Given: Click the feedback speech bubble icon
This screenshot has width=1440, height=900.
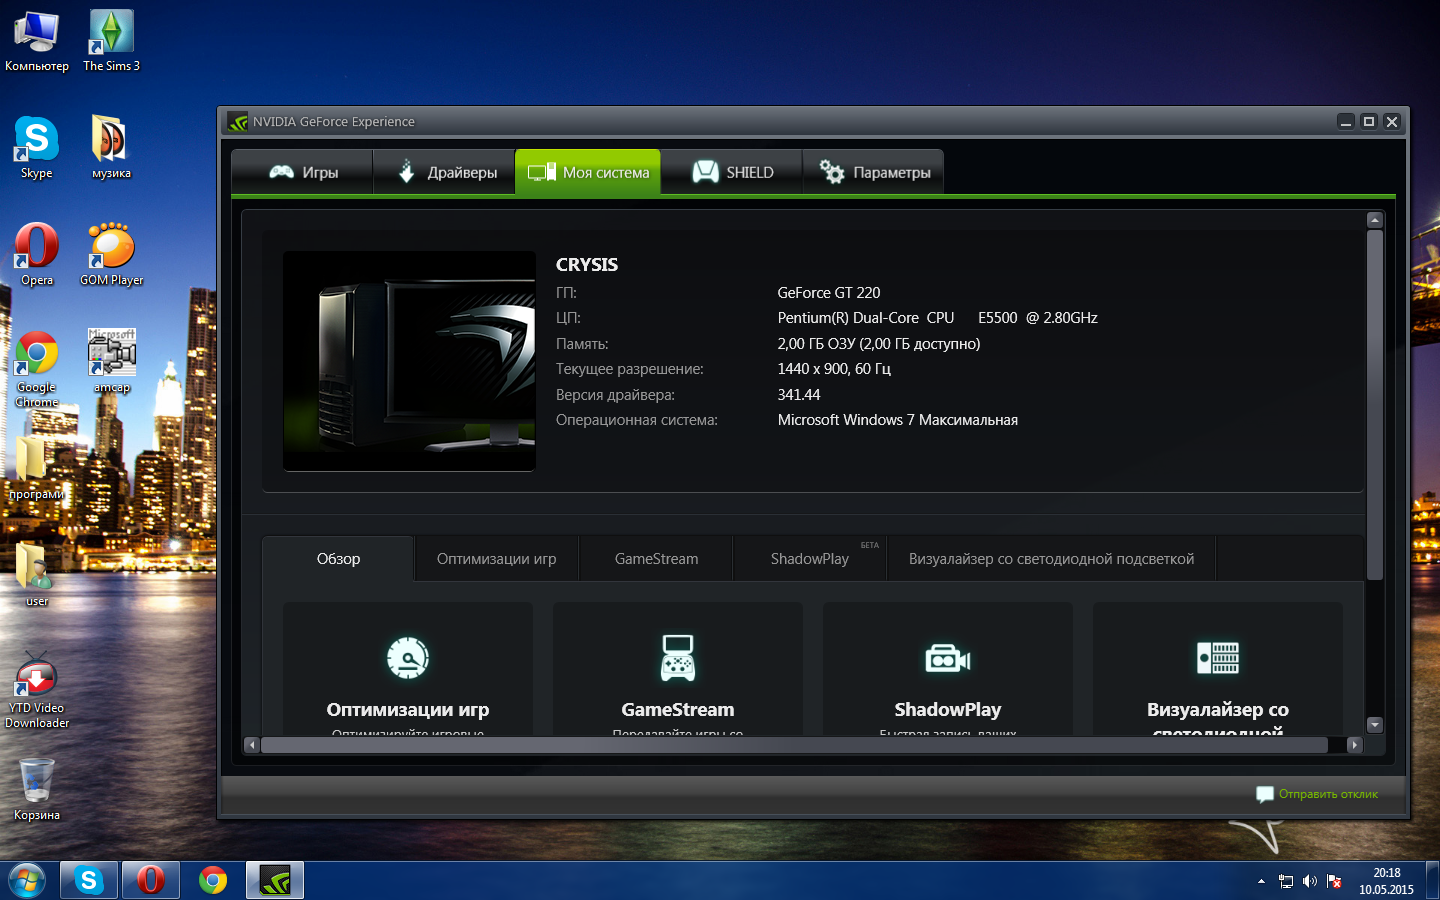Looking at the screenshot, I should [1265, 794].
